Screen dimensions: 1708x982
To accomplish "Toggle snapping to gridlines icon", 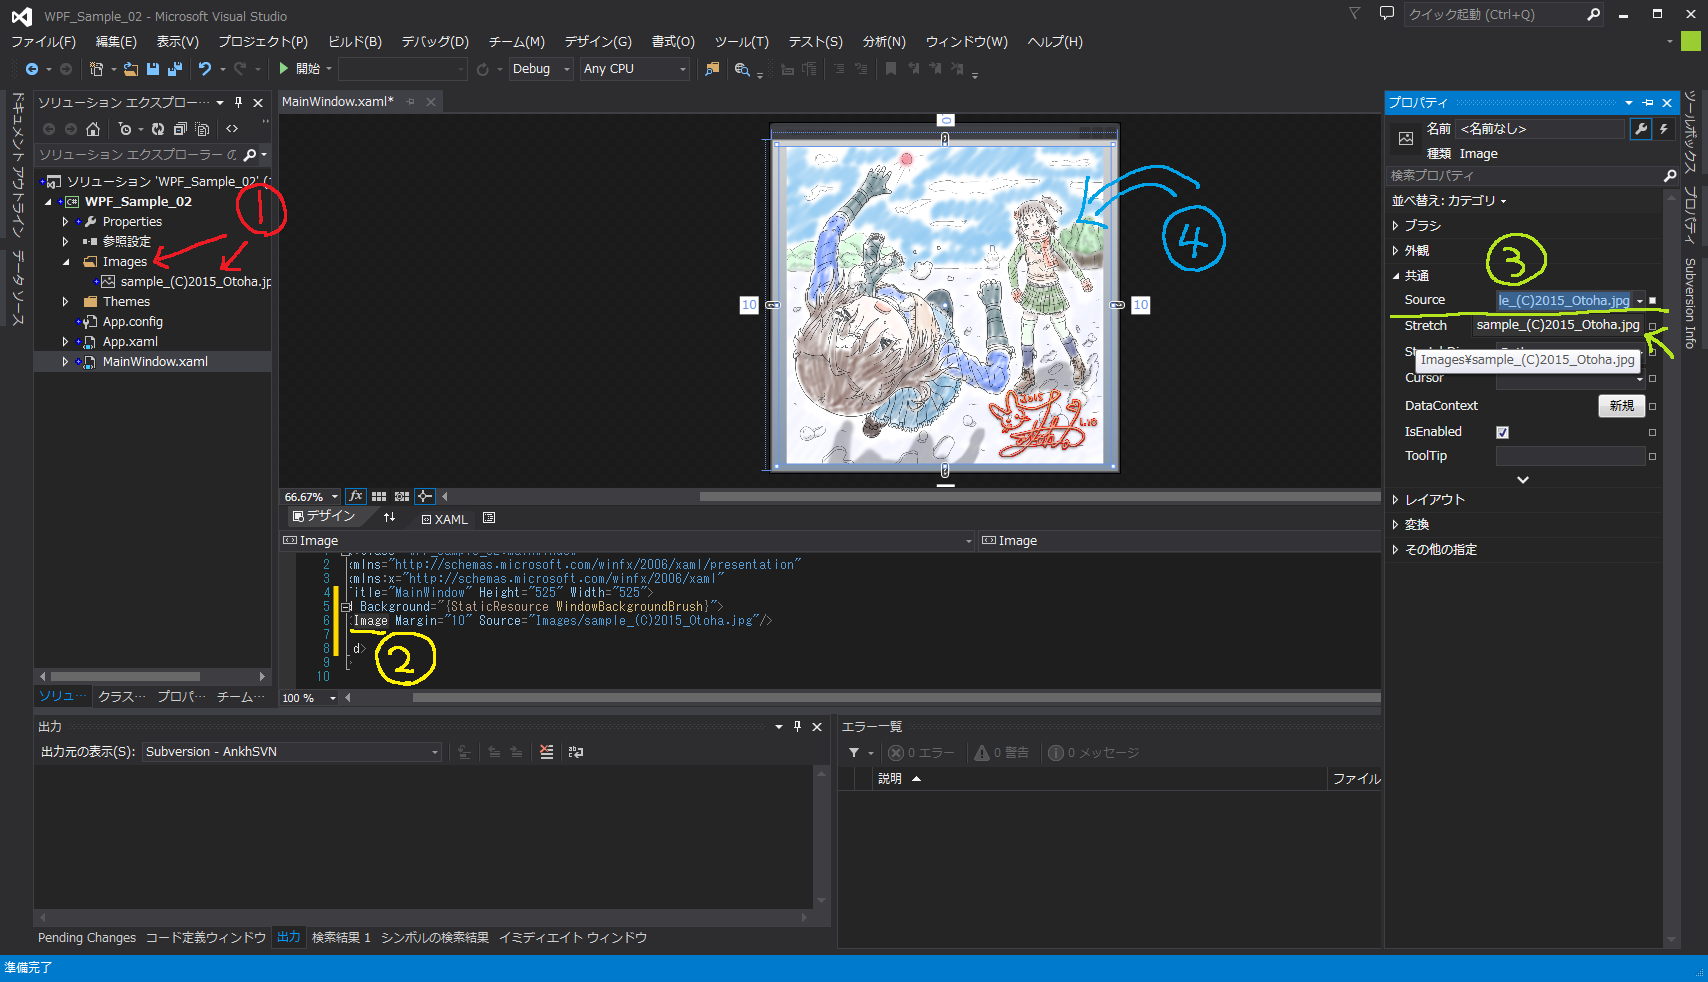I will click(x=402, y=496).
